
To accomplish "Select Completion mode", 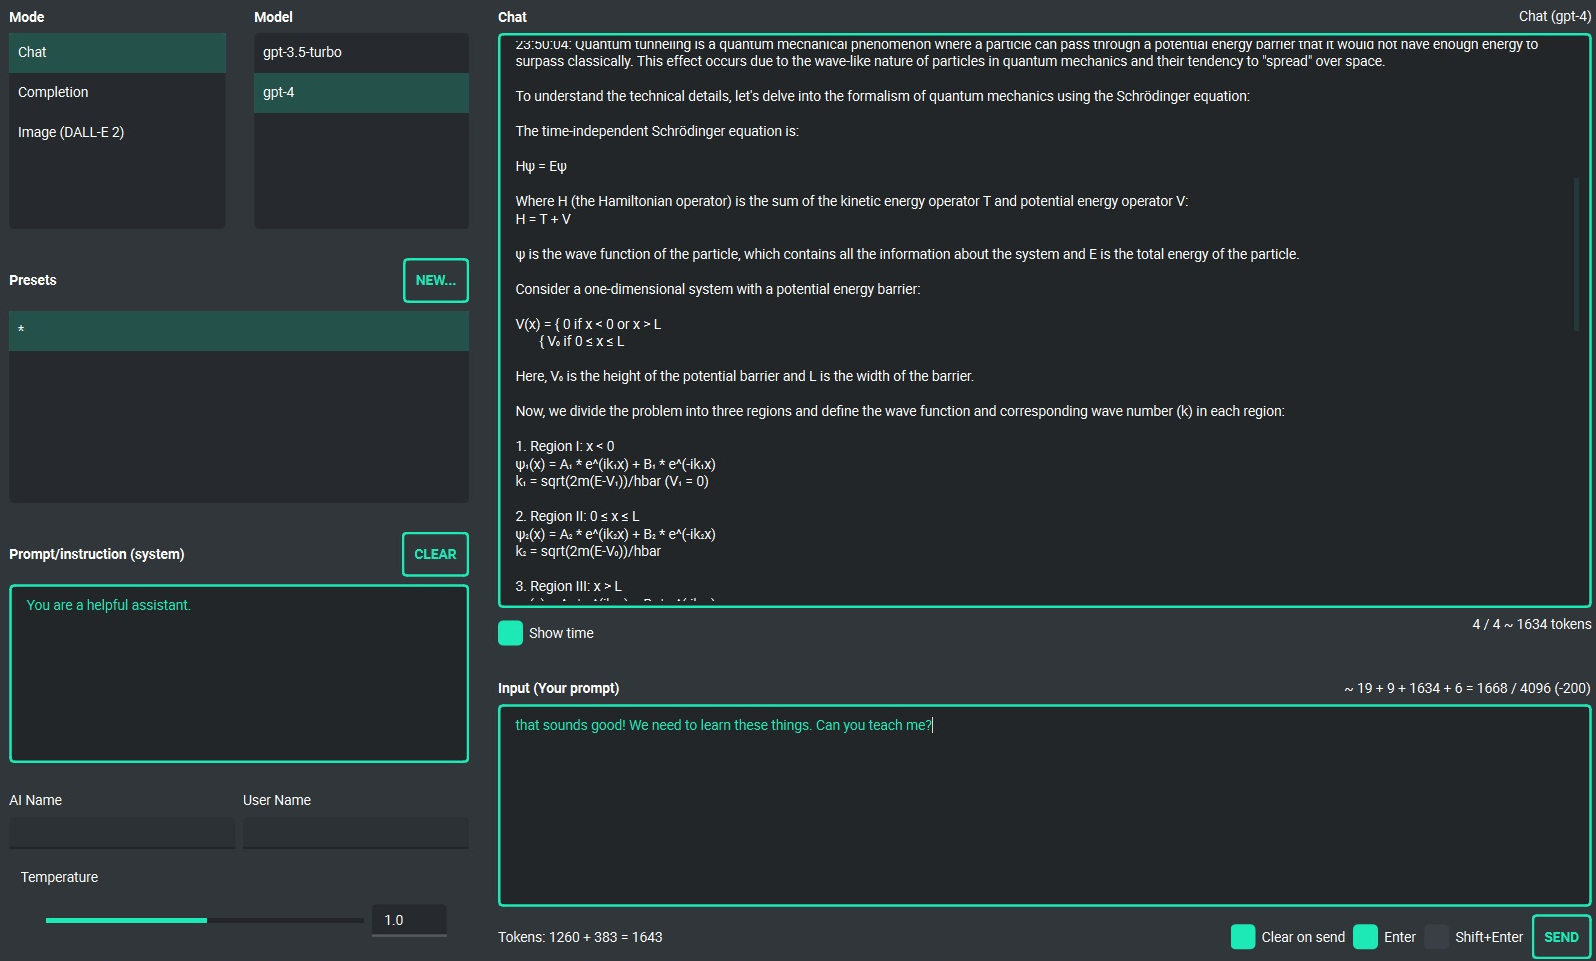I will 117,92.
